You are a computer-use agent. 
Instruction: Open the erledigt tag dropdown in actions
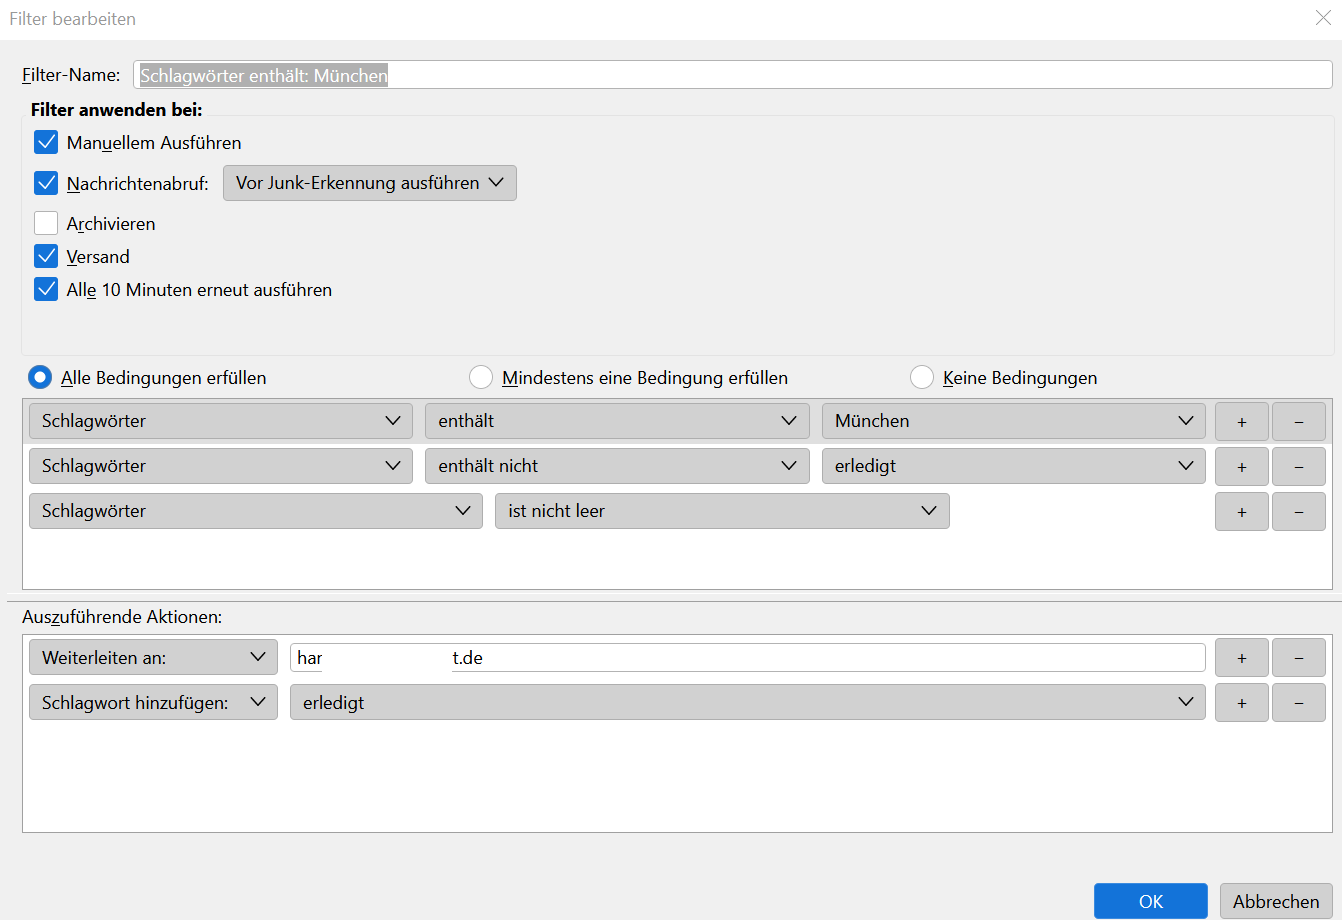(x=747, y=703)
